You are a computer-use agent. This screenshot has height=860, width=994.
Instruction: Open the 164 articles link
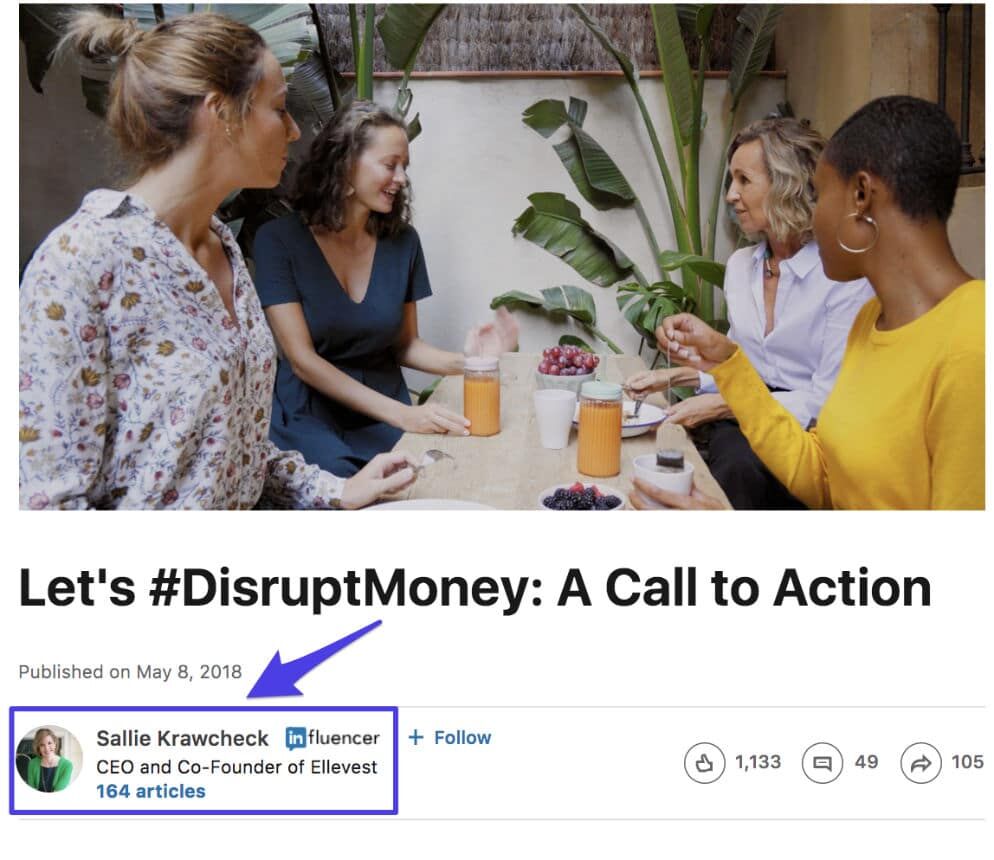pyautogui.click(x=150, y=791)
